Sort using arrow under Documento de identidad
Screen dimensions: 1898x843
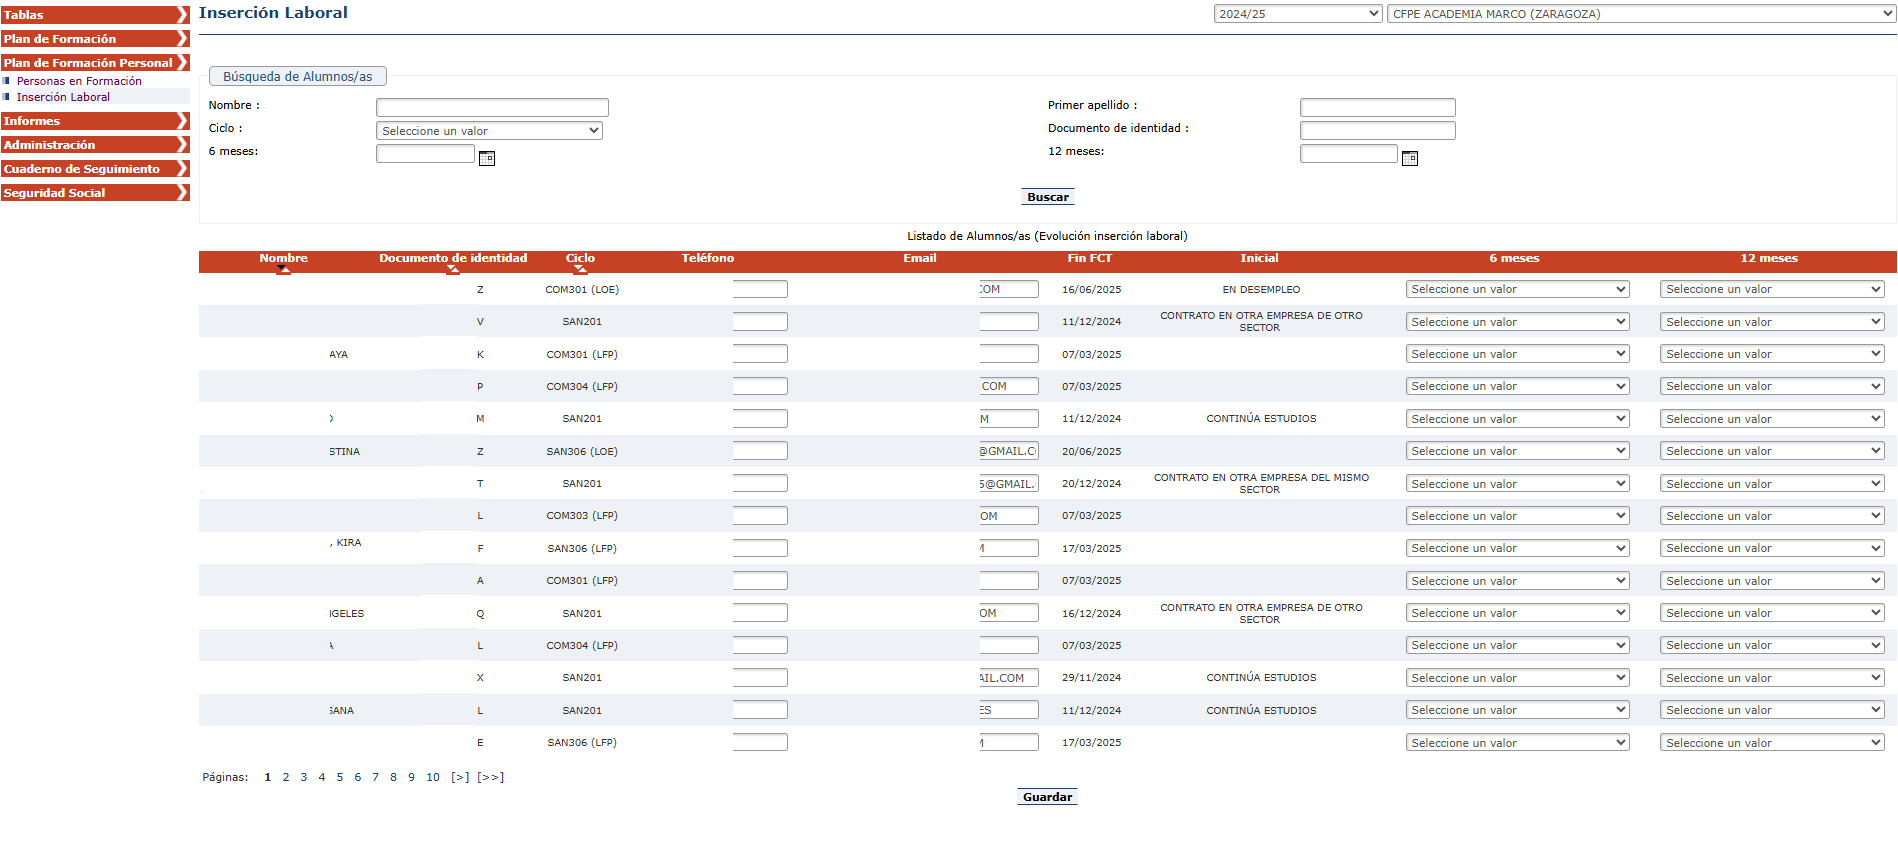453,269
